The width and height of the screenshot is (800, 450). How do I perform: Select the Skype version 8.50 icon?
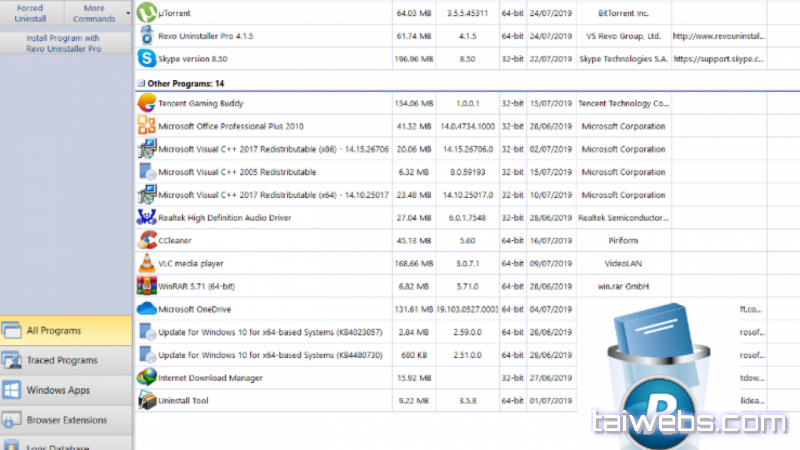click(147, 59)
